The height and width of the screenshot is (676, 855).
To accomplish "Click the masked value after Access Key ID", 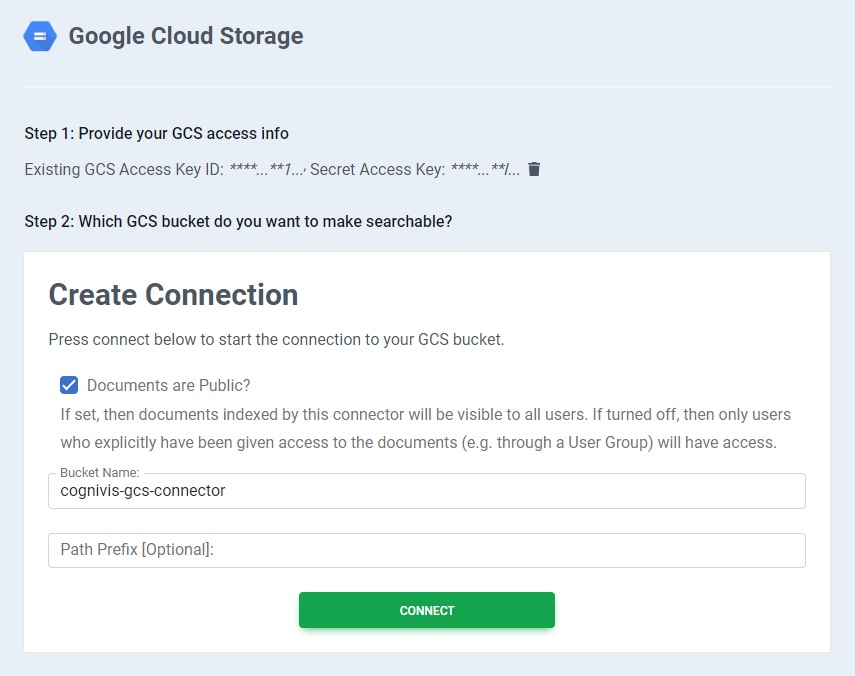I will coord(266,170).
